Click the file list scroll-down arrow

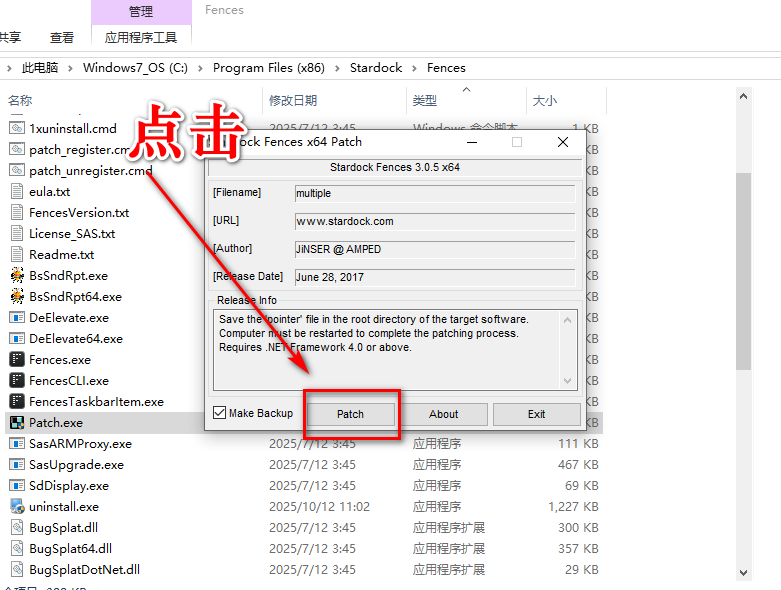(x=743, y=573)
